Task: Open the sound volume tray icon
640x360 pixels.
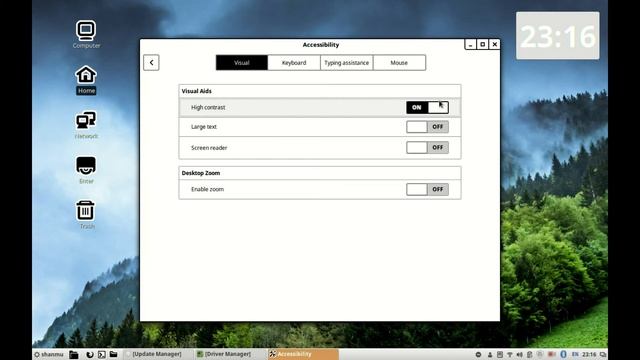Action: coord(519,355)
